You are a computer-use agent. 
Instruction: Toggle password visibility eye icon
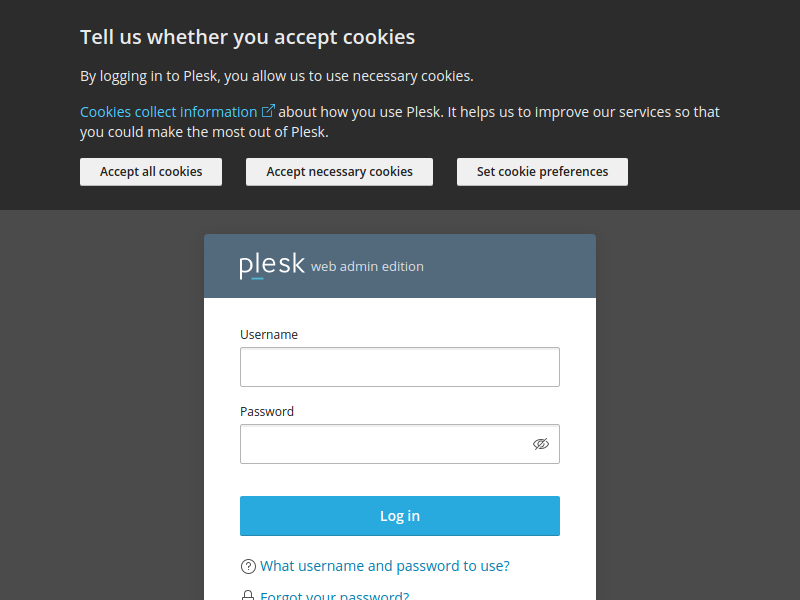(541, 444)
